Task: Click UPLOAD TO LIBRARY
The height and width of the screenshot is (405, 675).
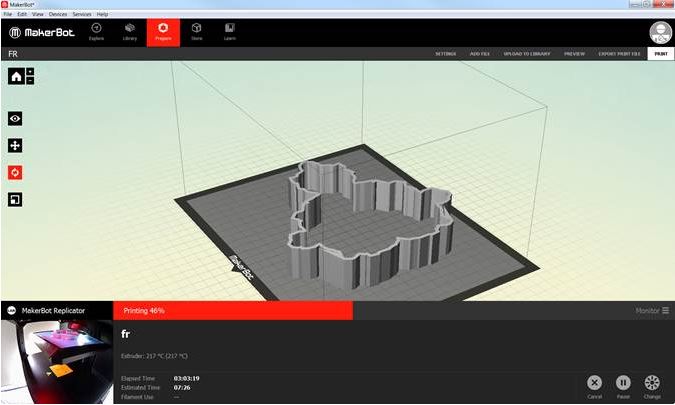Action: [x=527, y=54]
